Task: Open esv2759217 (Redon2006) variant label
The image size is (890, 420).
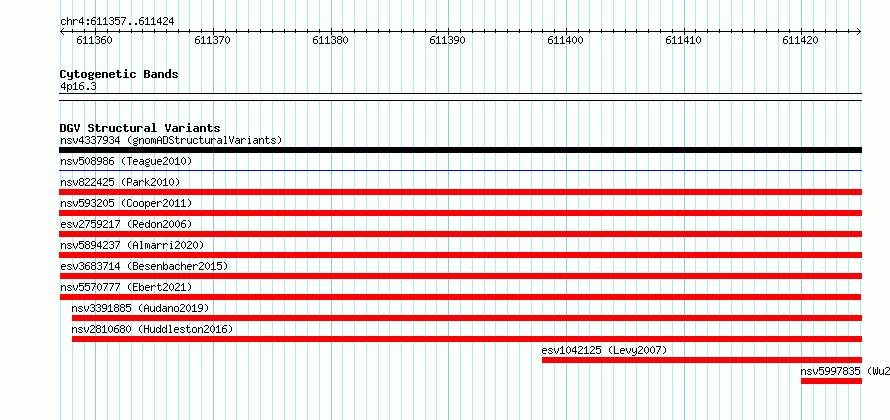Action: coord(126,224)
